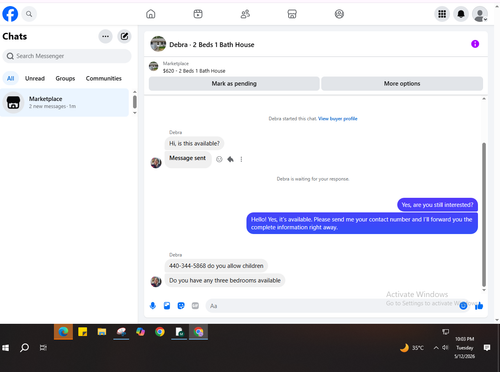
Task: Reply to Message sent with arrow icon
Action: 230,159
